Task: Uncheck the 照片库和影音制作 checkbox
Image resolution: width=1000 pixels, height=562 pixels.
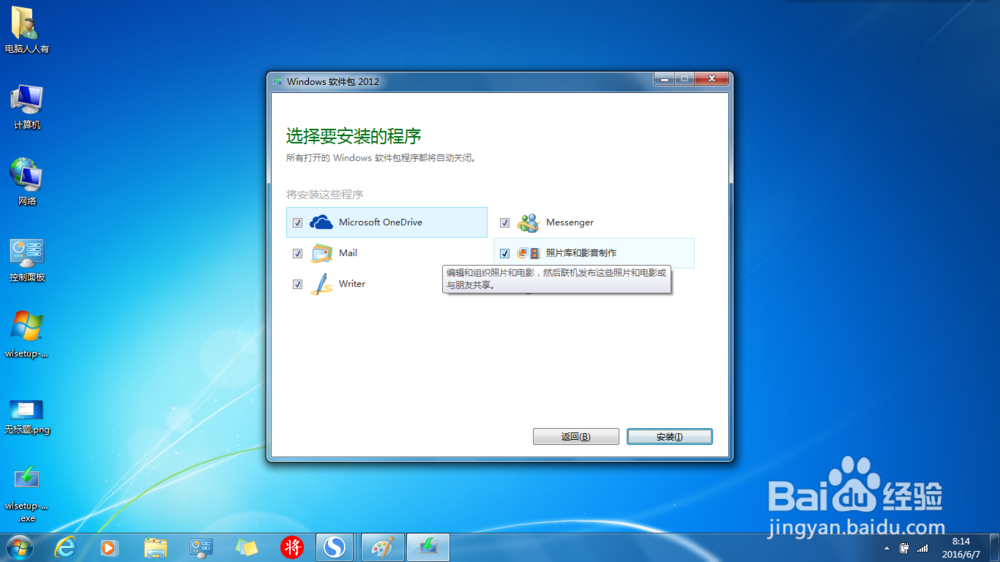Action: (x=504, y=253)
